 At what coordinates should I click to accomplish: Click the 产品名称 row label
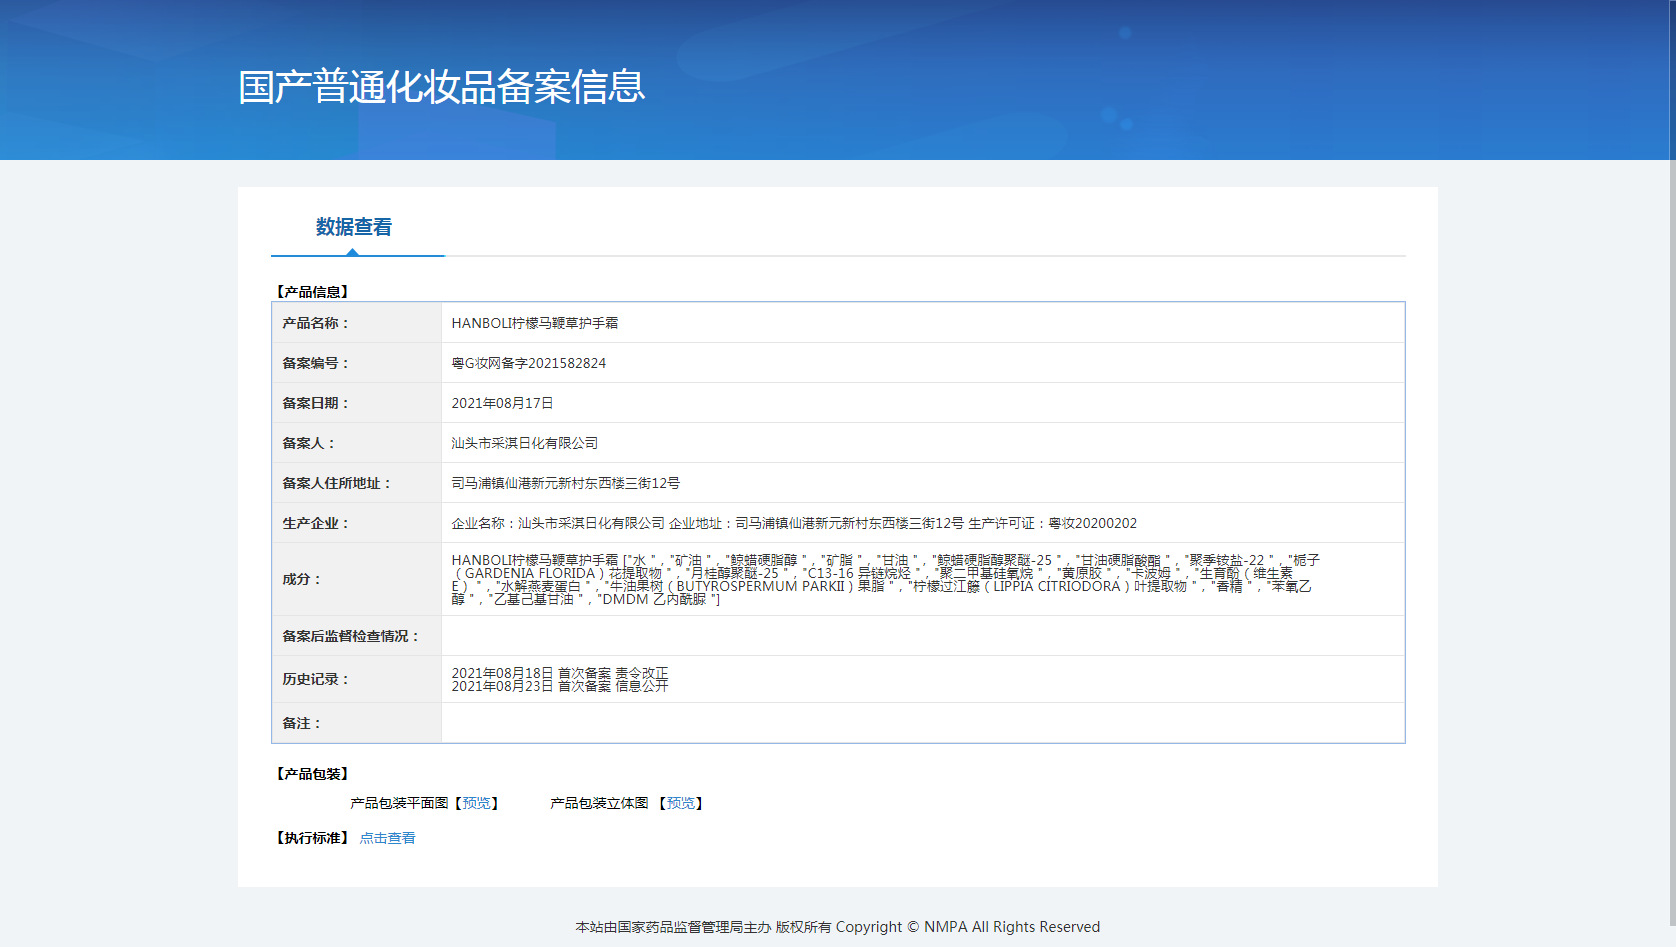point(315,323)
